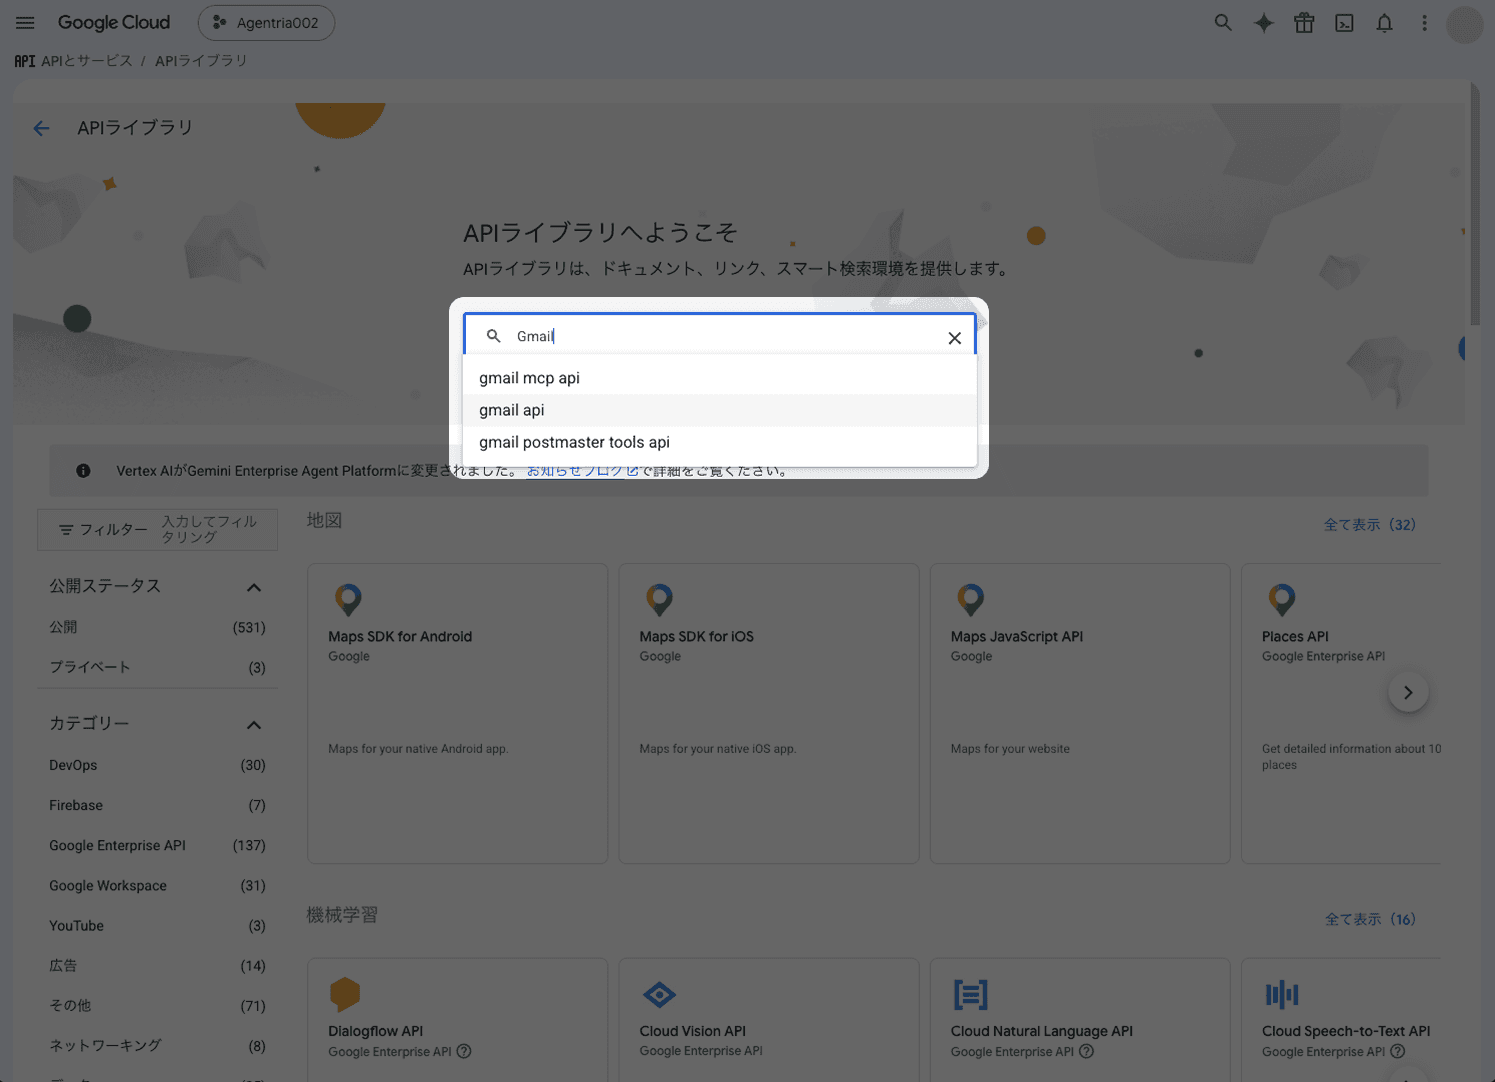Screen dimensions: 1495x1082
Task: Click the 機械学習 section heading
Action: click(342, 915)
